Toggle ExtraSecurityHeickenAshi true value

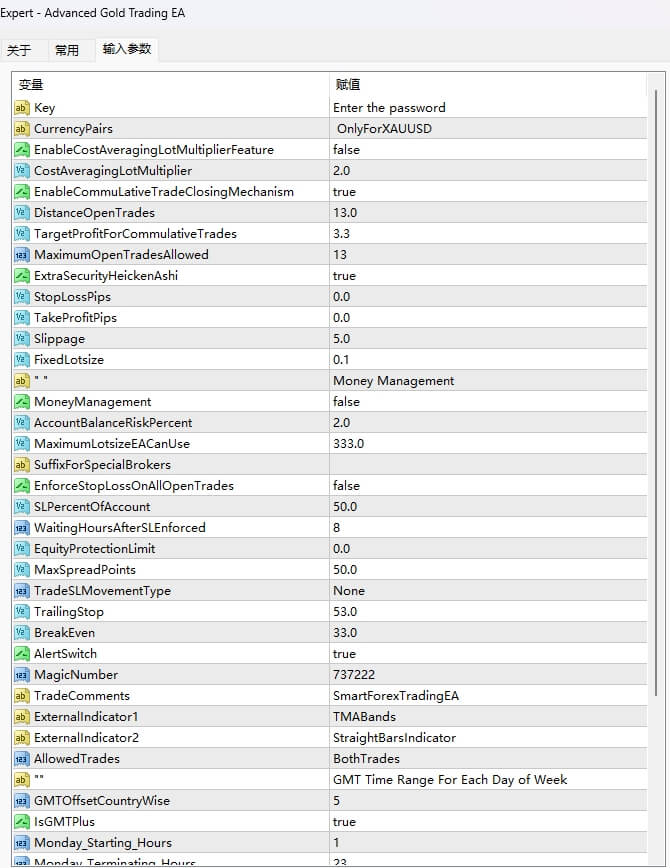[488, 276]
